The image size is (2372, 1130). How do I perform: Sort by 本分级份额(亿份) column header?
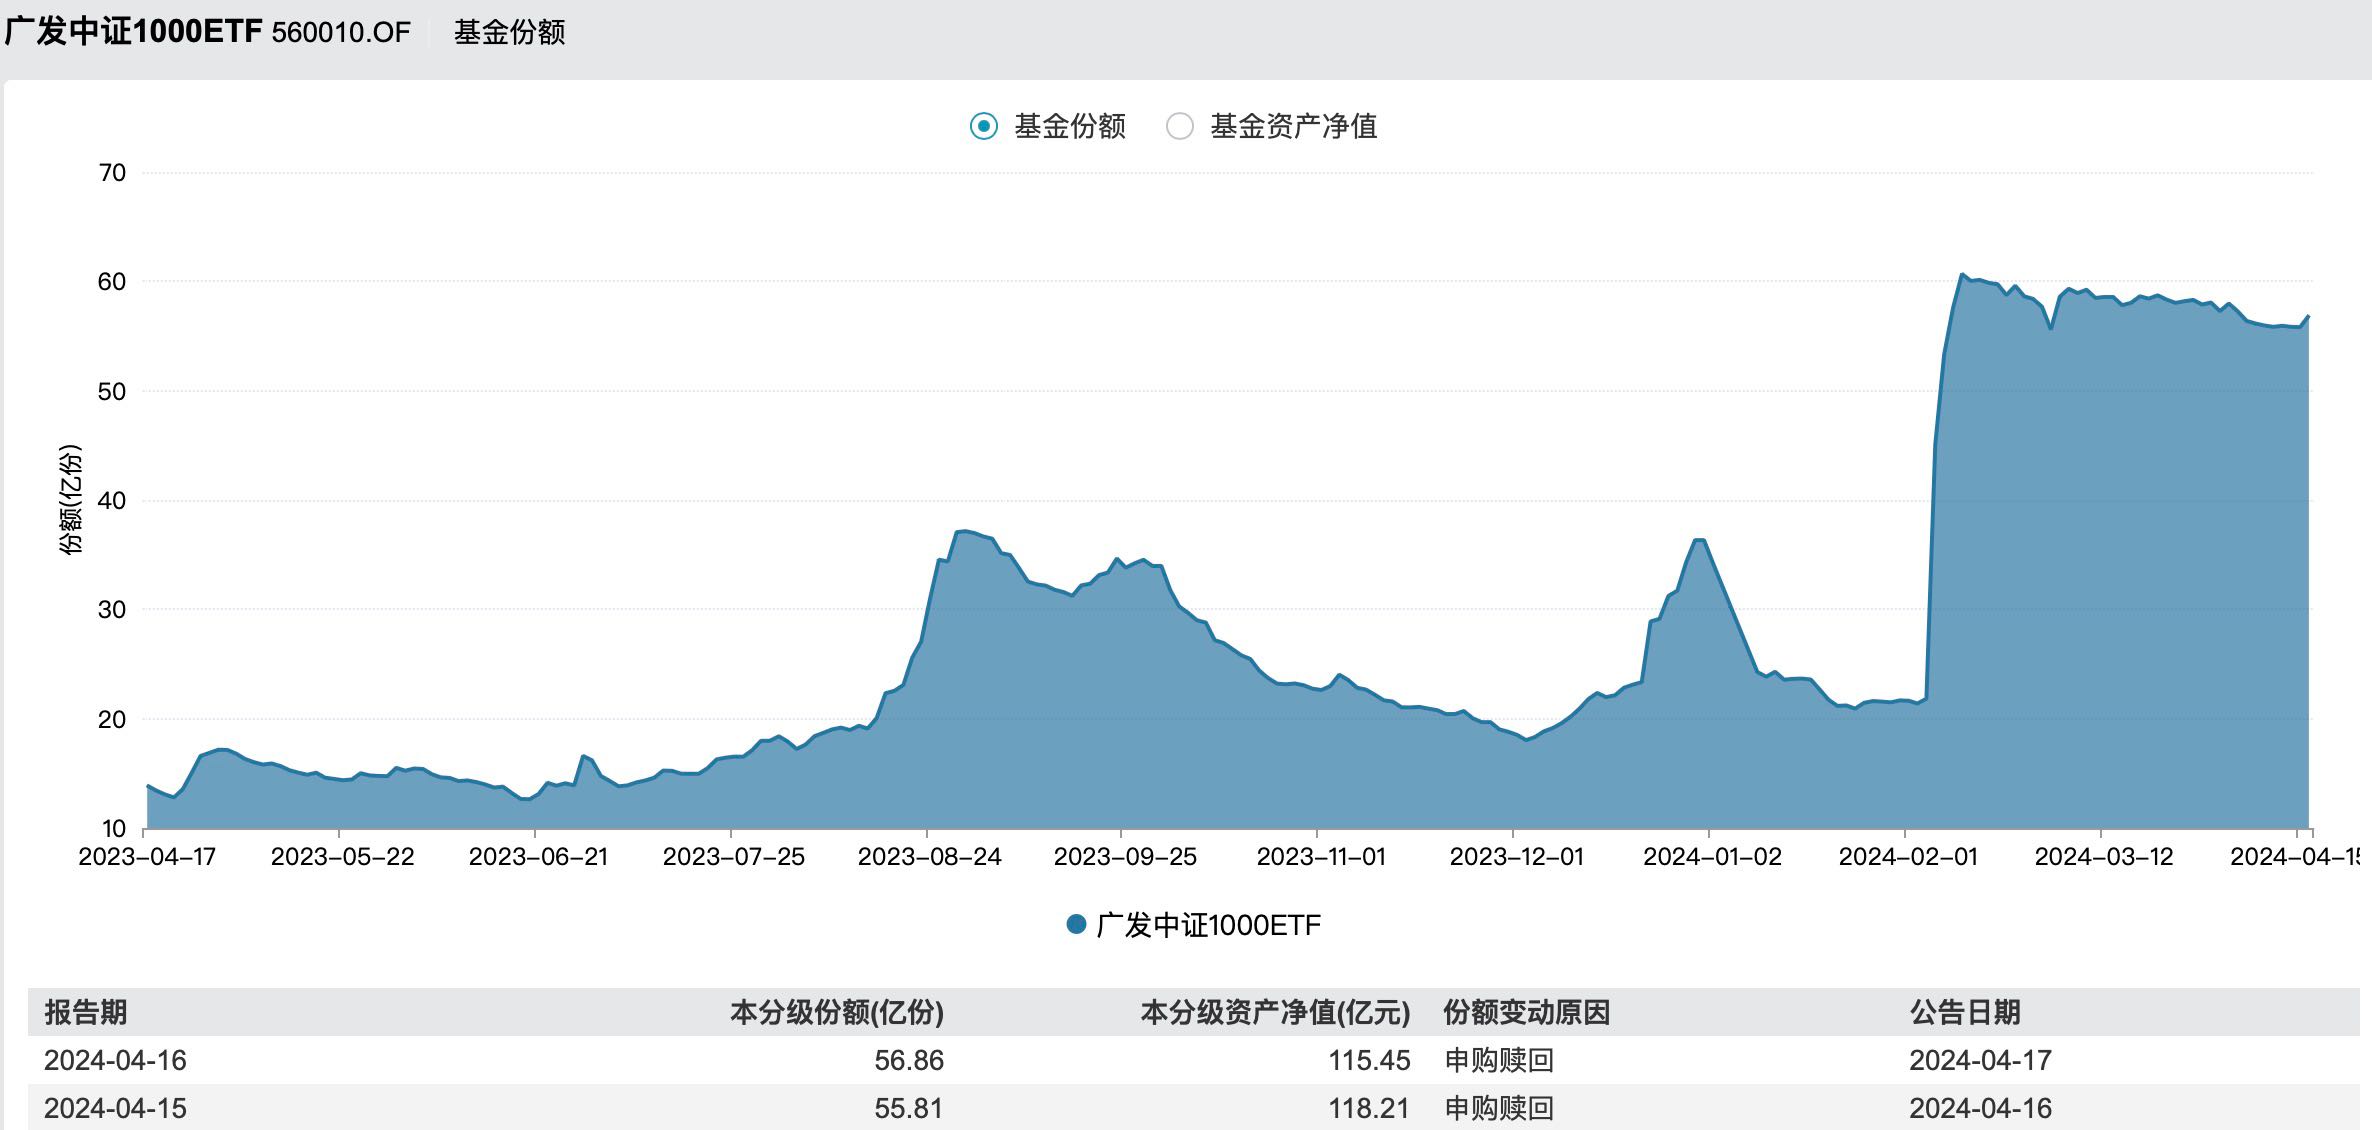coord(837,1012)
